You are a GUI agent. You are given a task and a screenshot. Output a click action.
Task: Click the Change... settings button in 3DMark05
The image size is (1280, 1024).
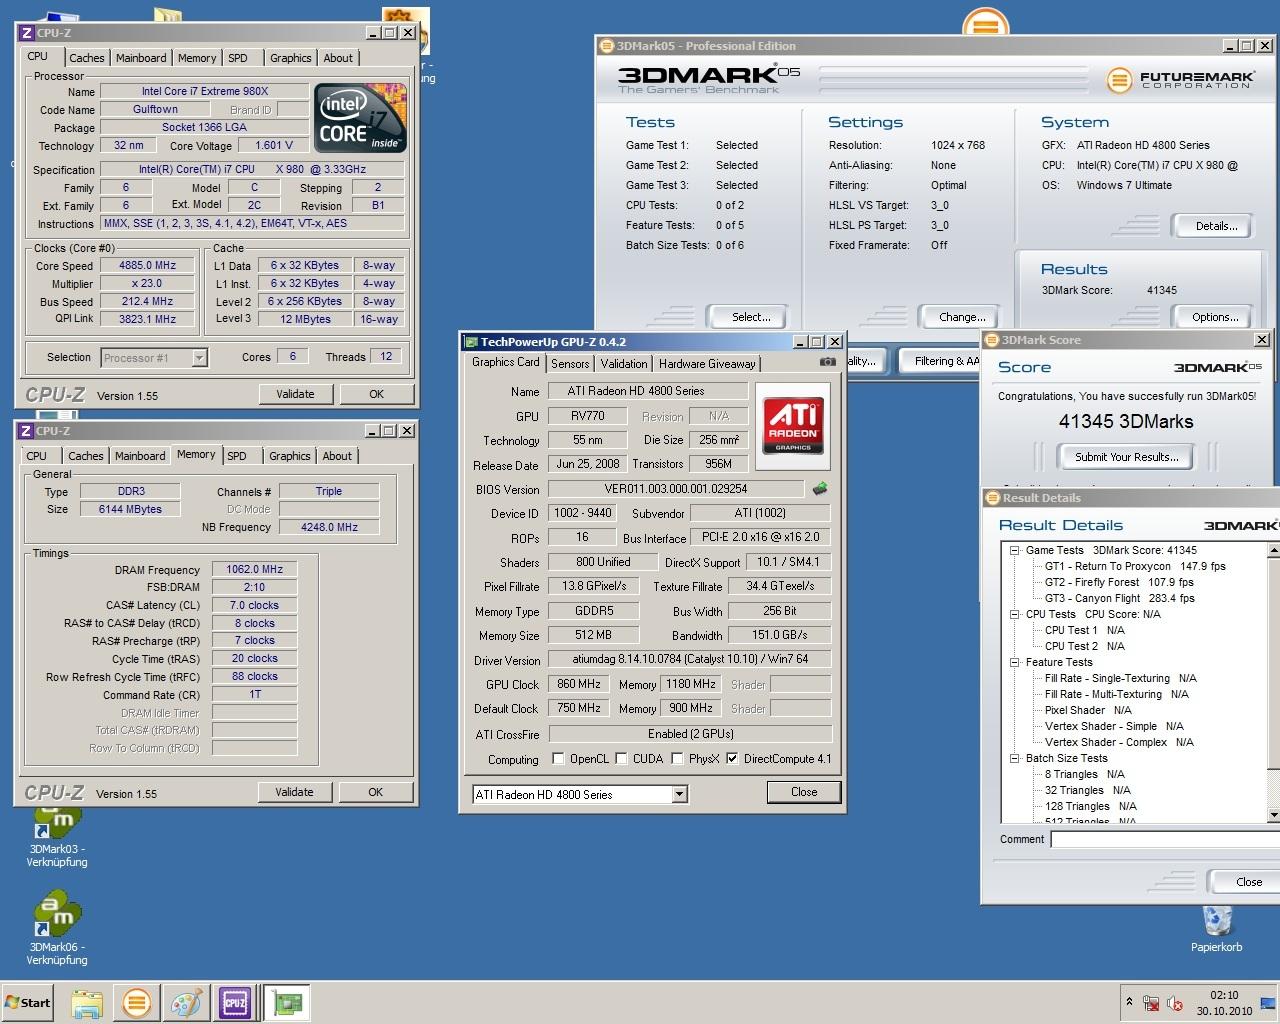click(x=962, y=317)
